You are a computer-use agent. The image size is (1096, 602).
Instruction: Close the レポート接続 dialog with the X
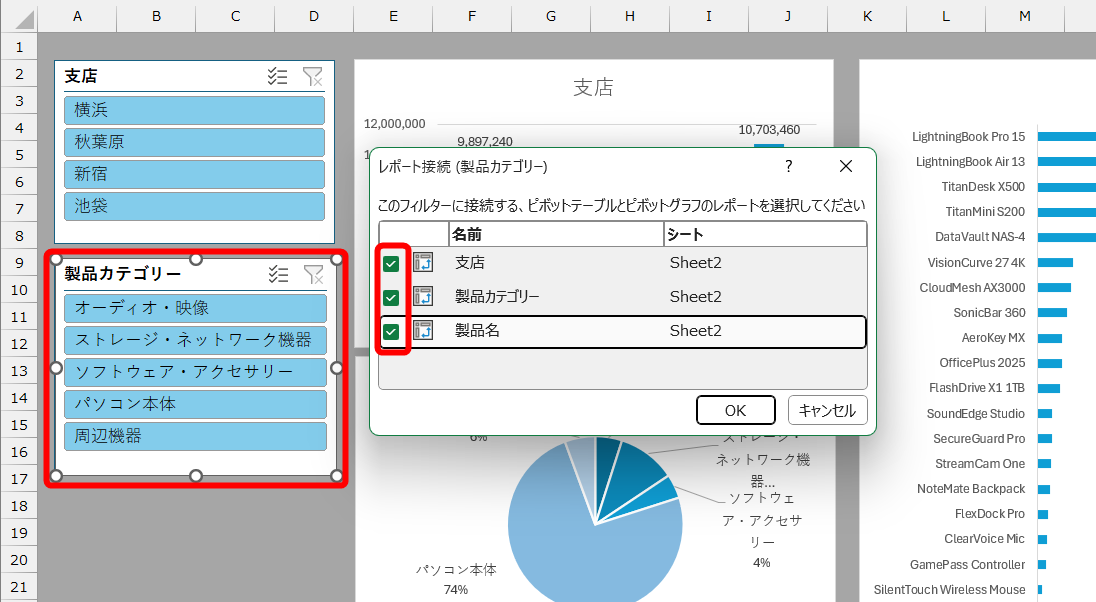[846, 166]
